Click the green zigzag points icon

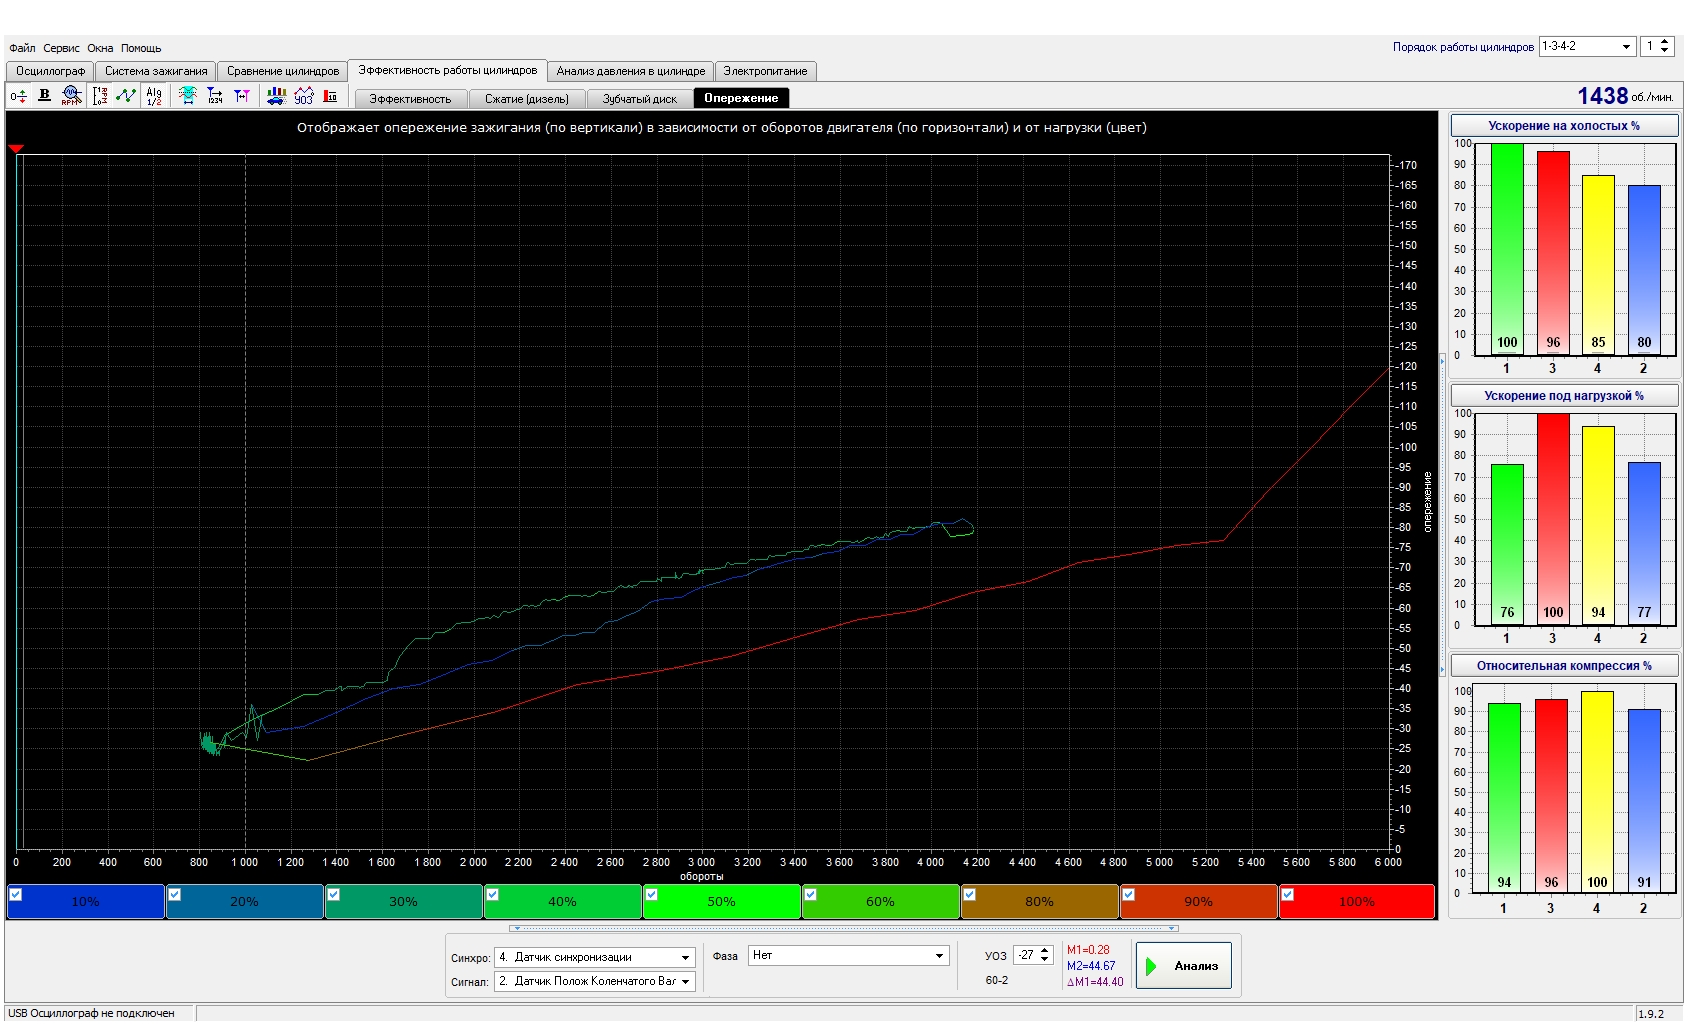point(126,95)
